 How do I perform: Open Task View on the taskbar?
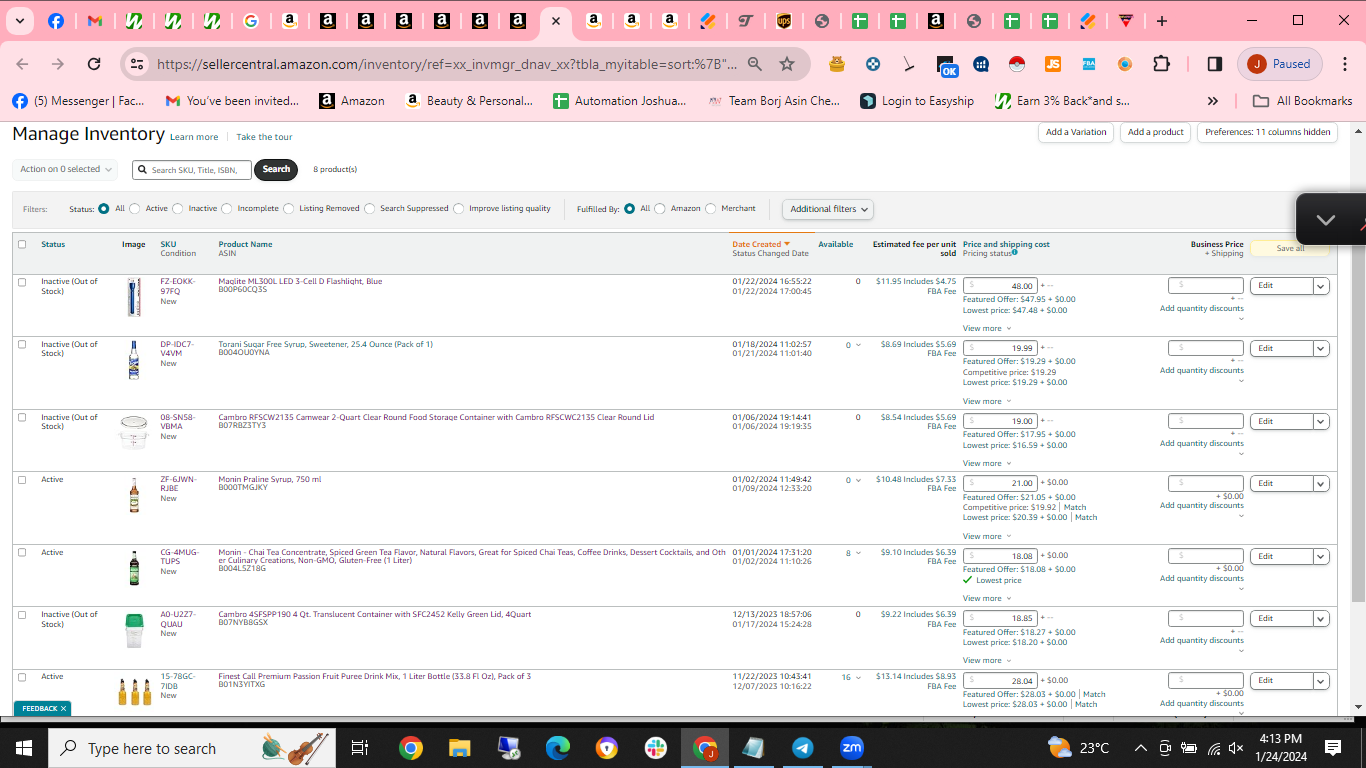pyautogui.click(x=360, y=748)
